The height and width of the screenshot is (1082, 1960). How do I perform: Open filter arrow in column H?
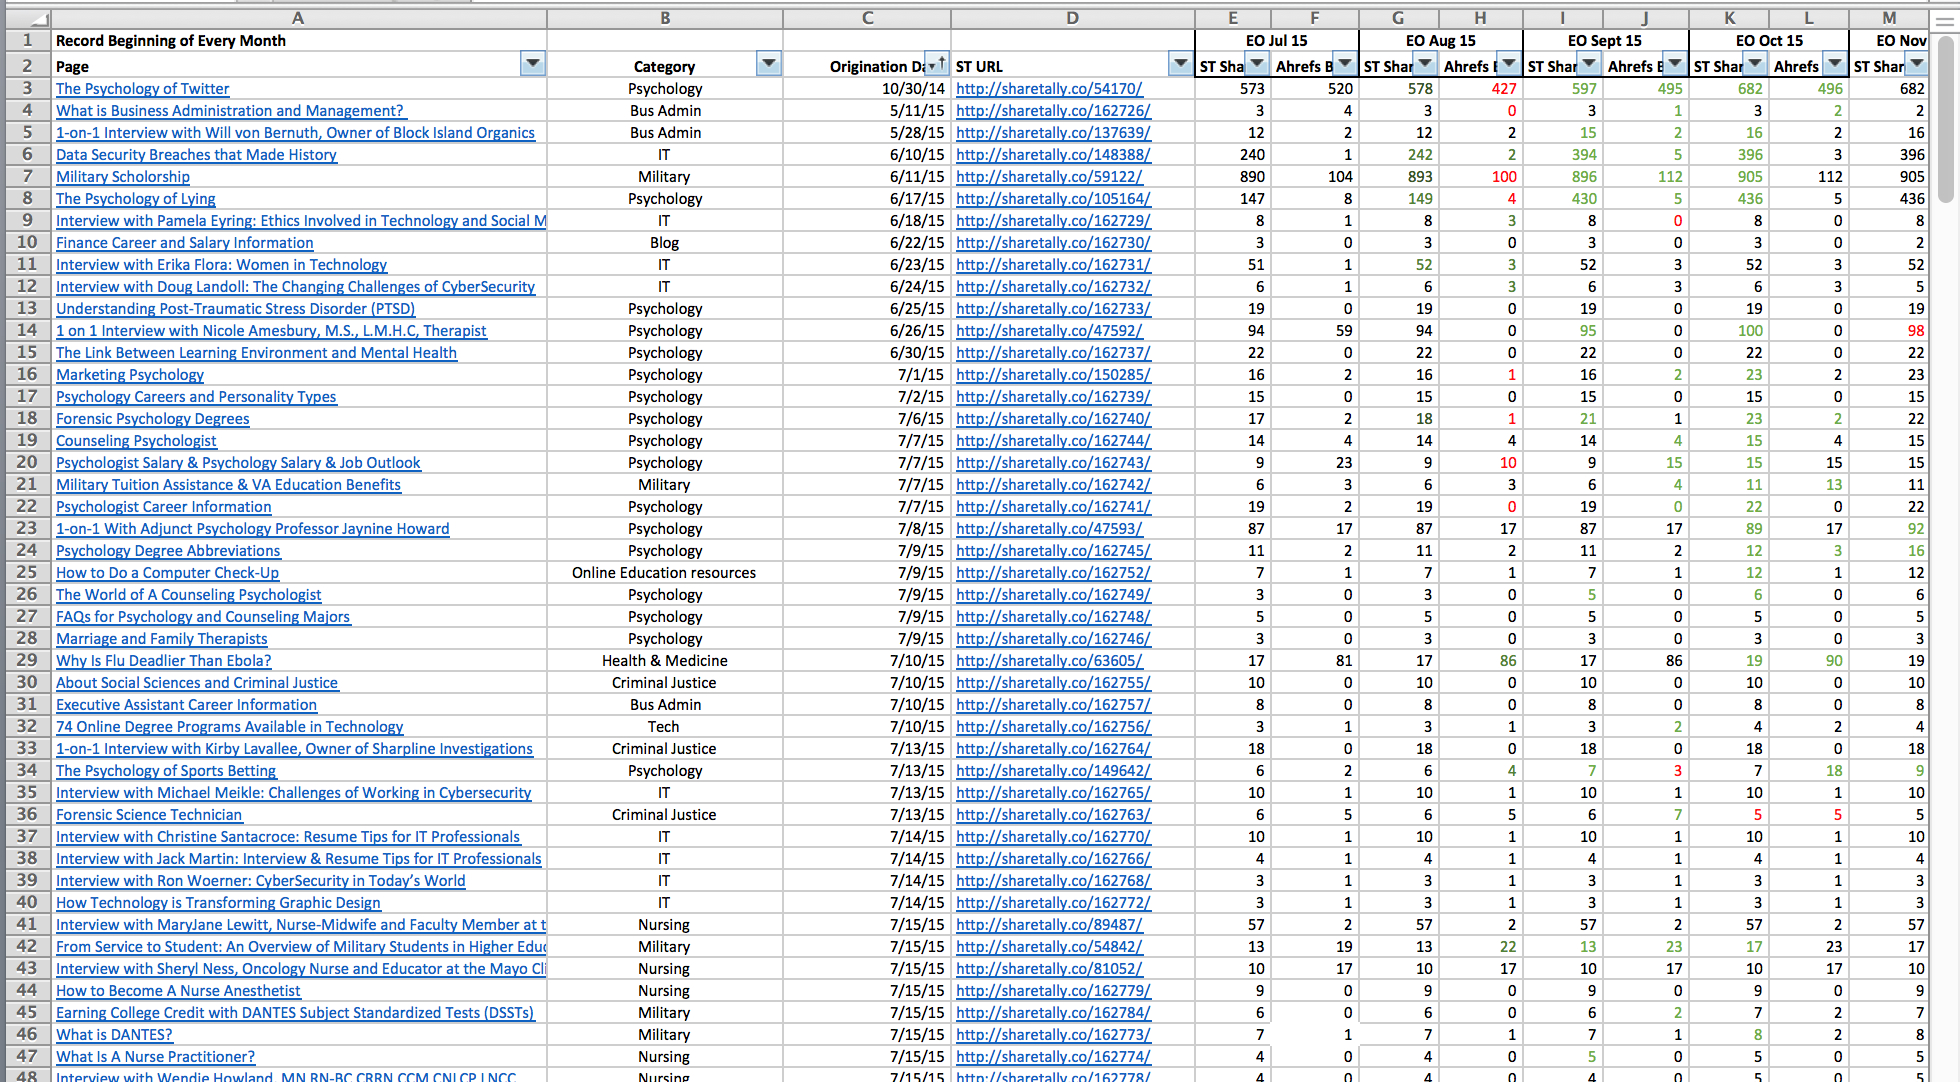[1509, 64]
